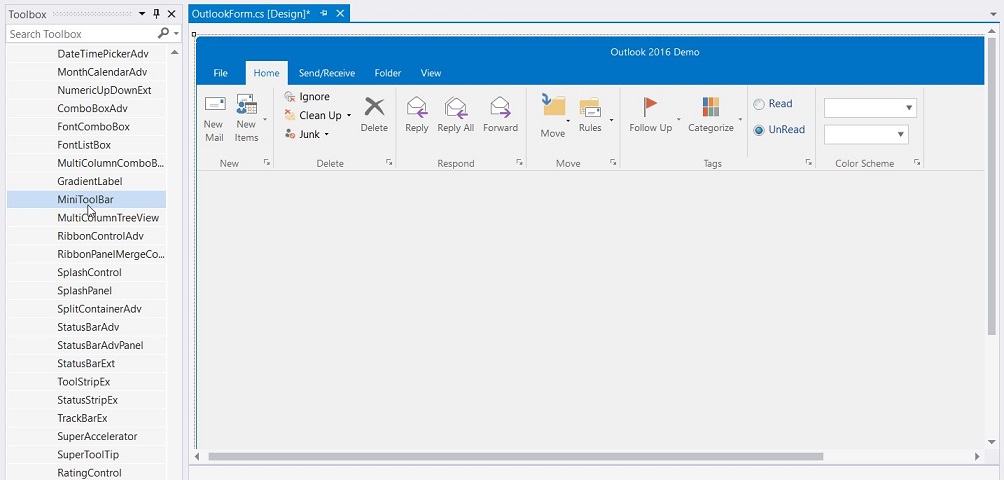
Task: Select DateTimePickerAdv in the Toolbox
Action: (x=86, y=54)
